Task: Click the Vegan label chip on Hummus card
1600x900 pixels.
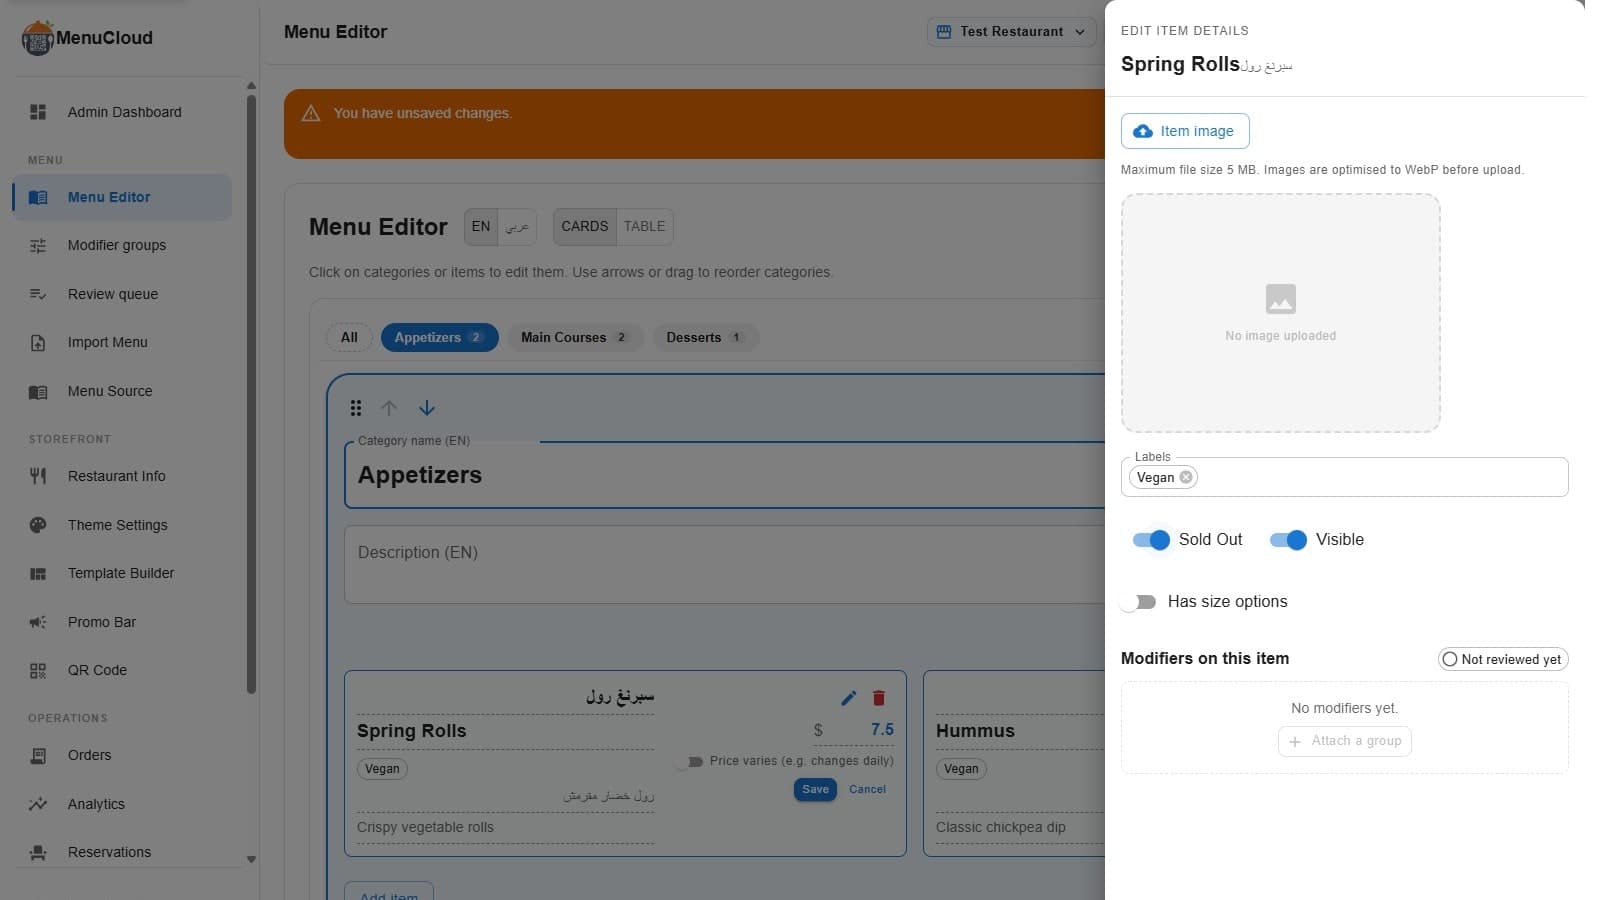Action: point(961,769)
